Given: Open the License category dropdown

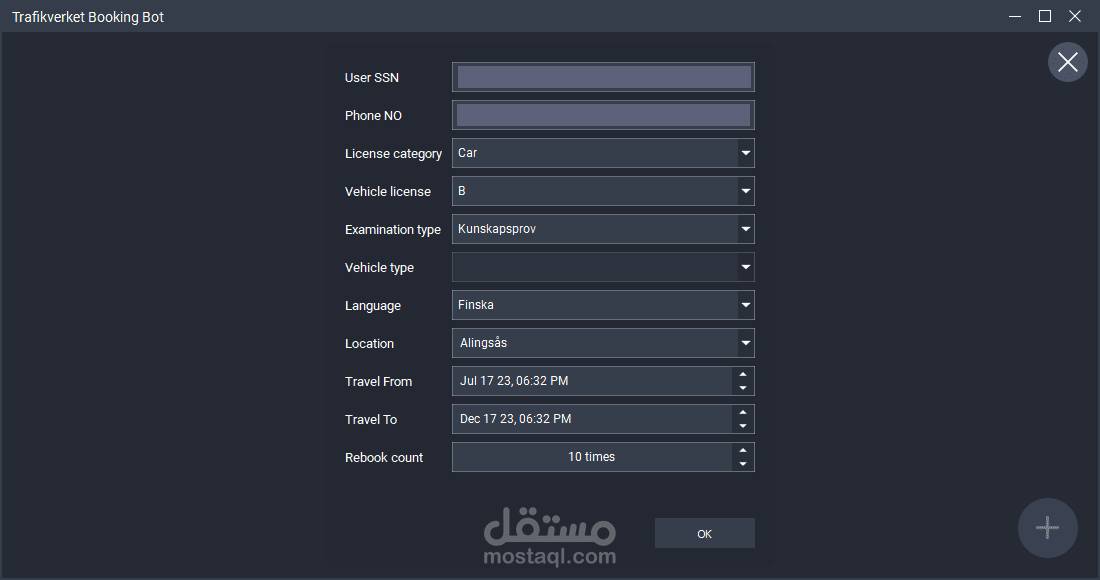Looking at the screenshot, I should pos(746,153).
